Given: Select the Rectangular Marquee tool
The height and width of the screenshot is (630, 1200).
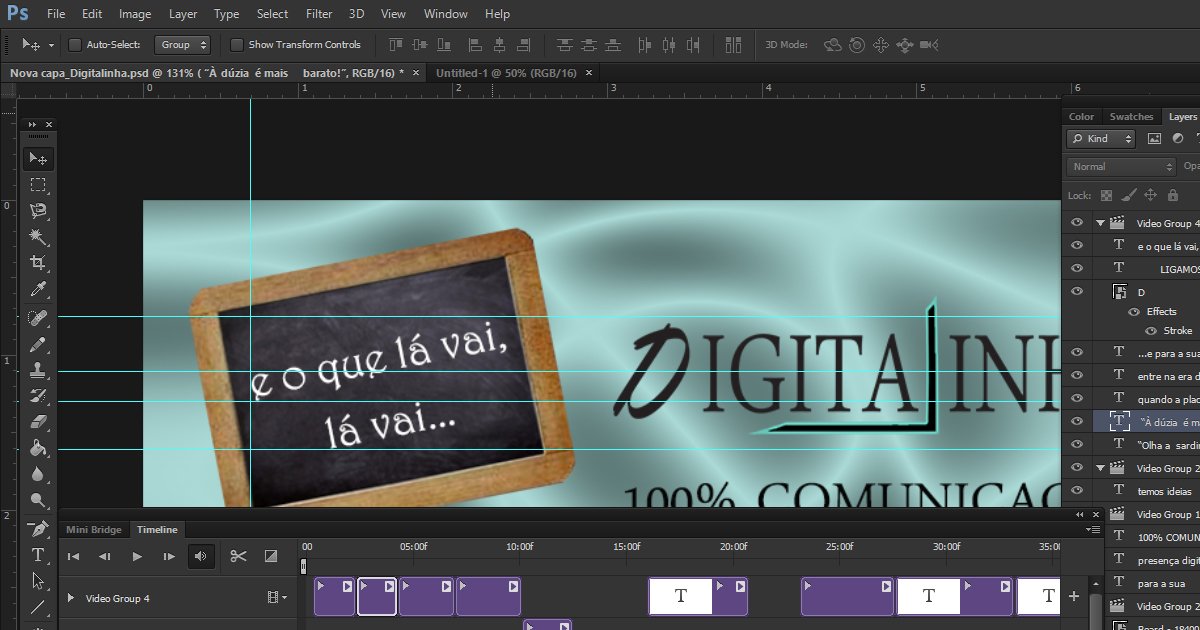Looking at the screenshot, I should tap(38, 185).
